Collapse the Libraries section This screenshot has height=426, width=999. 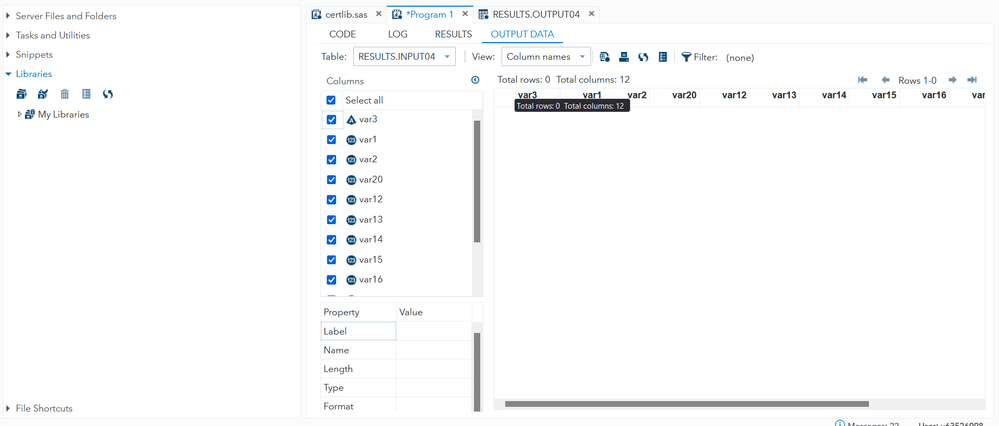click(8, 74)
